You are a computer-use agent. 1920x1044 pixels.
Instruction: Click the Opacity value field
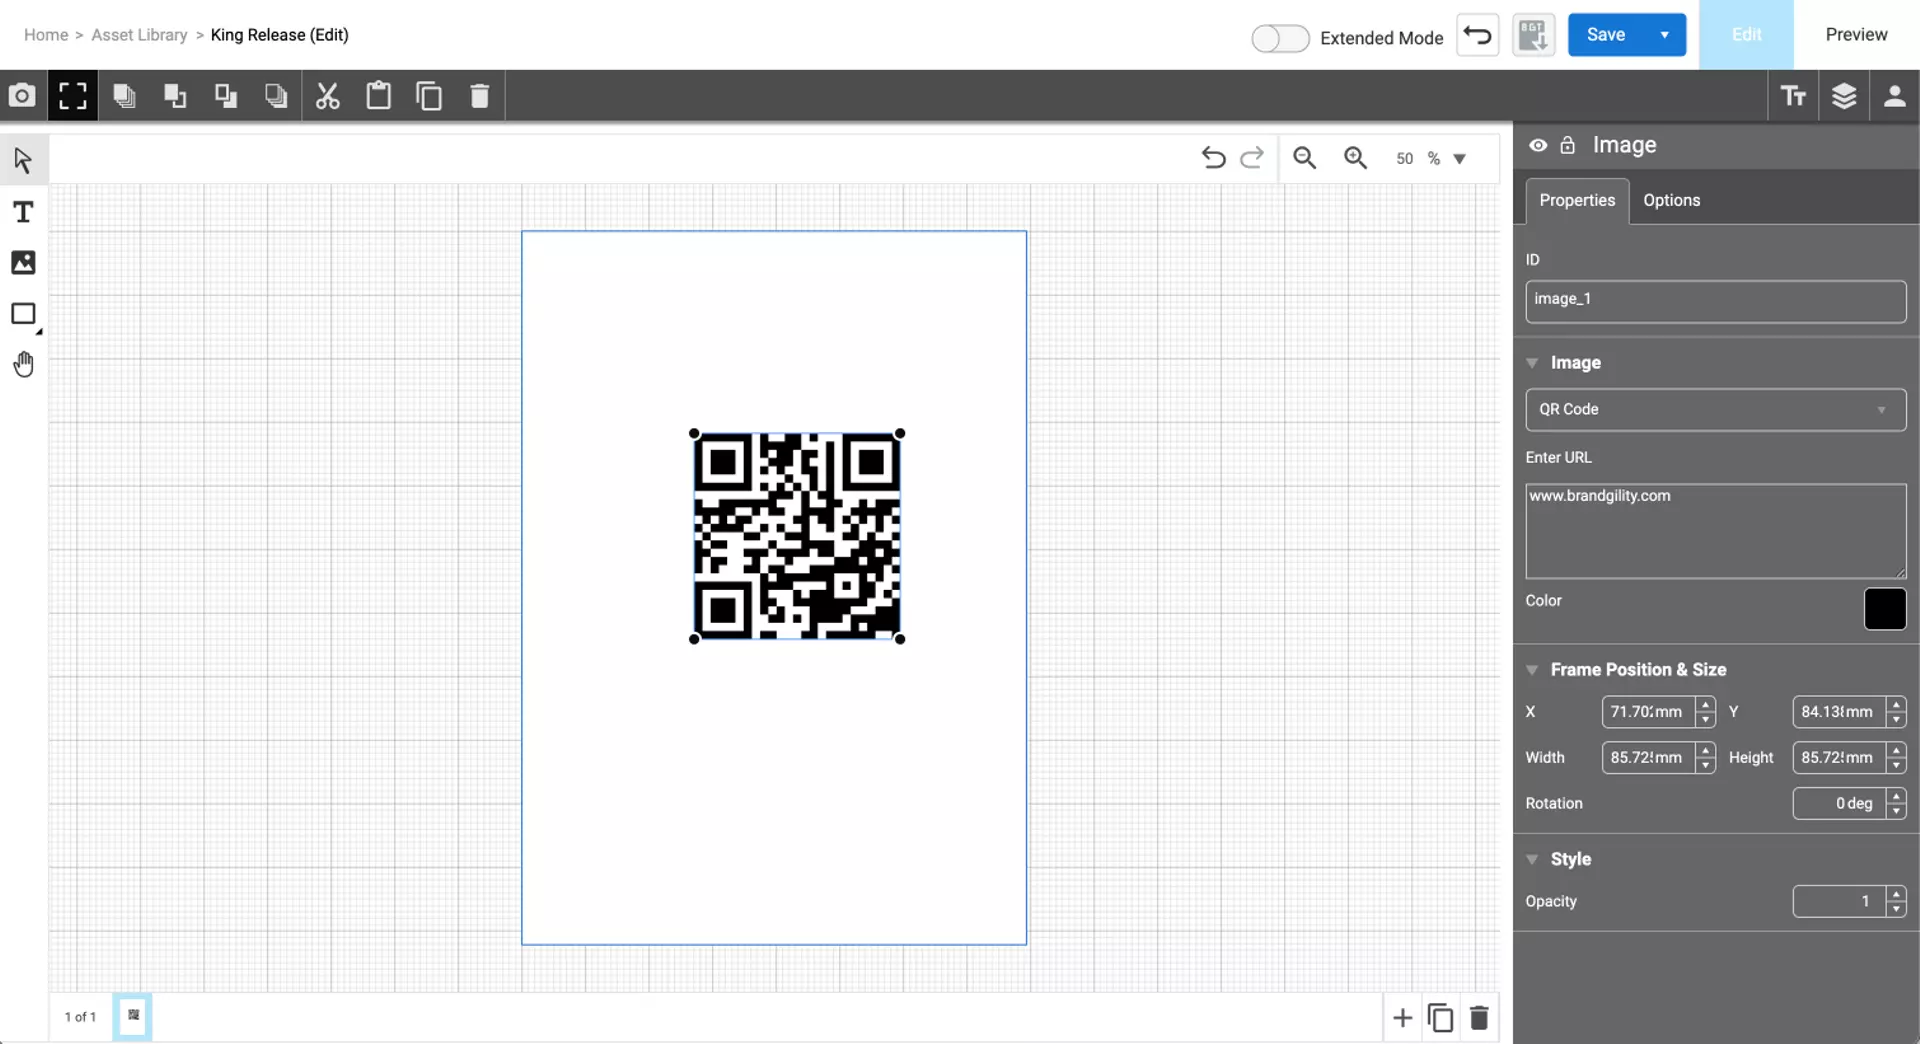coord(1838,901)
